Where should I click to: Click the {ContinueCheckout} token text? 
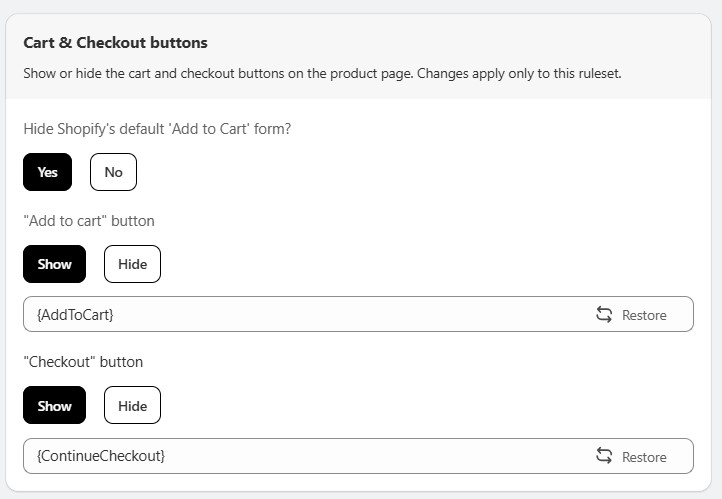coord(101,456)
